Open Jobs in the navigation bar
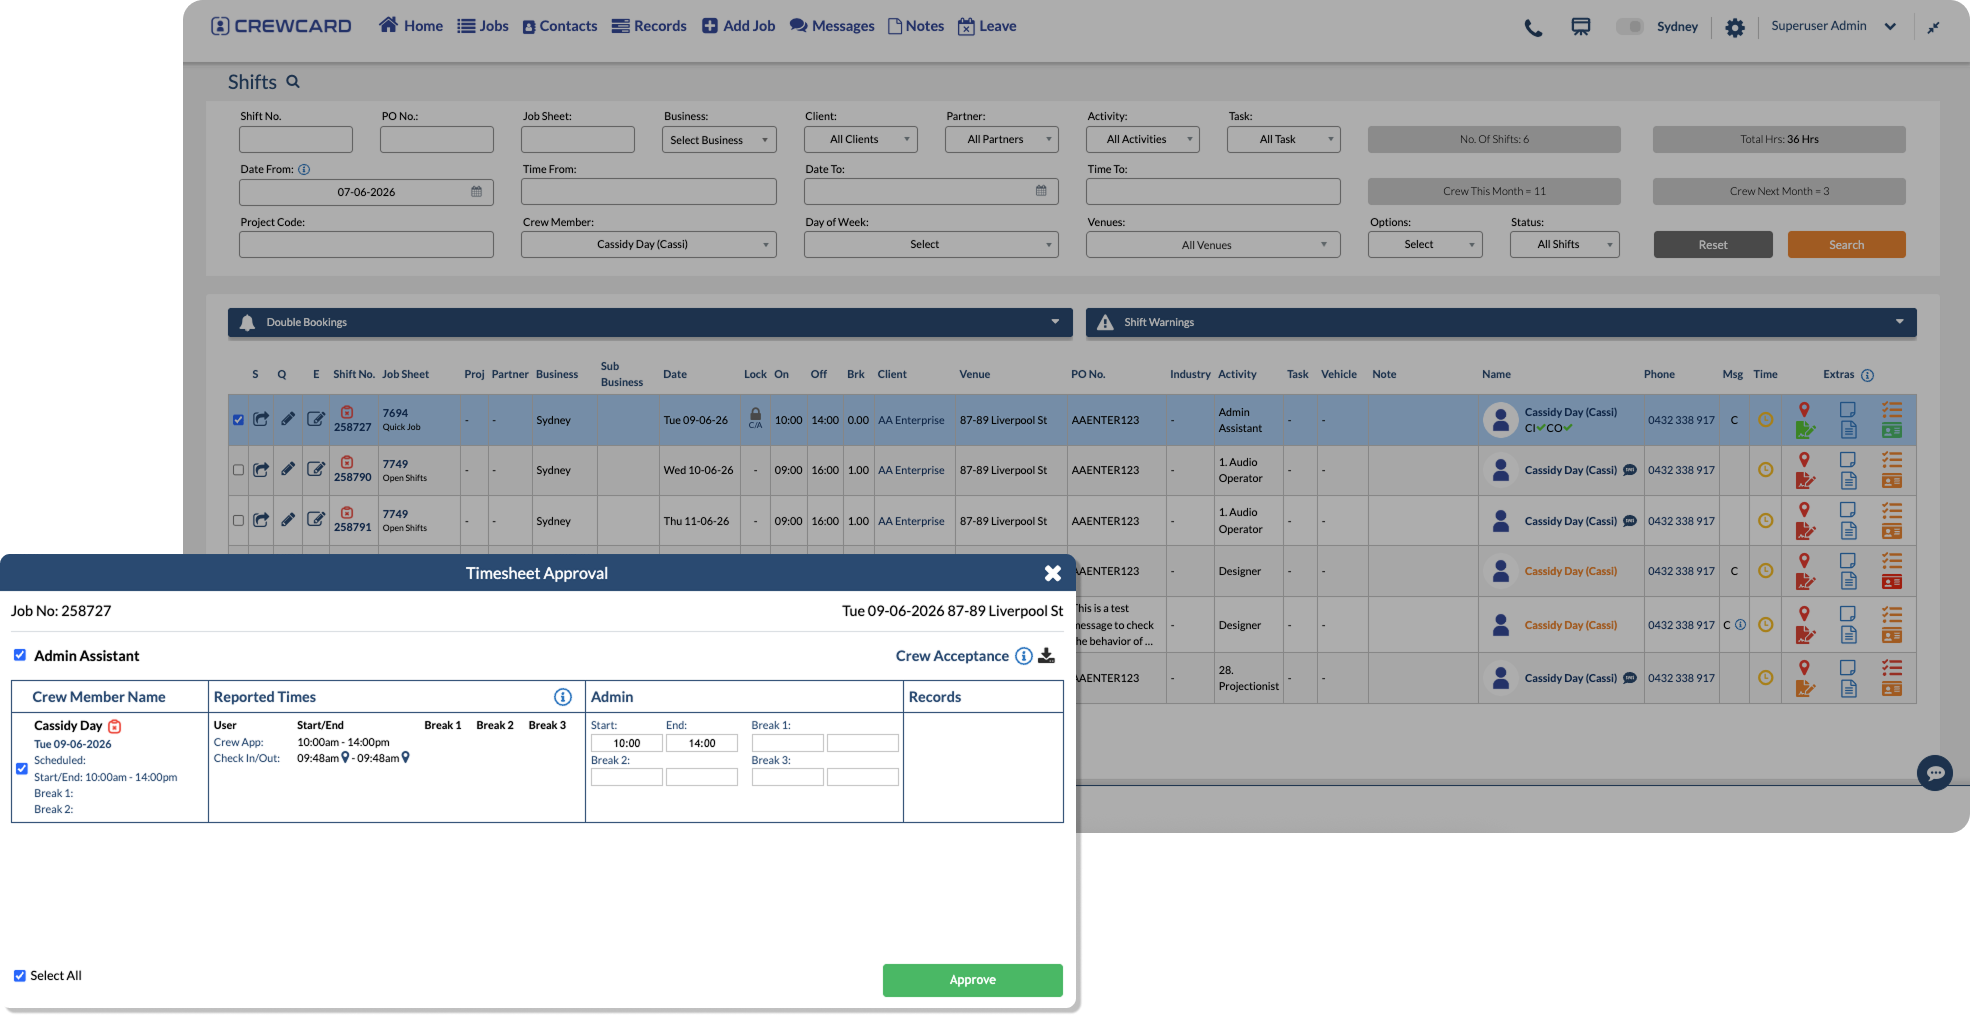 coord(483,26)
